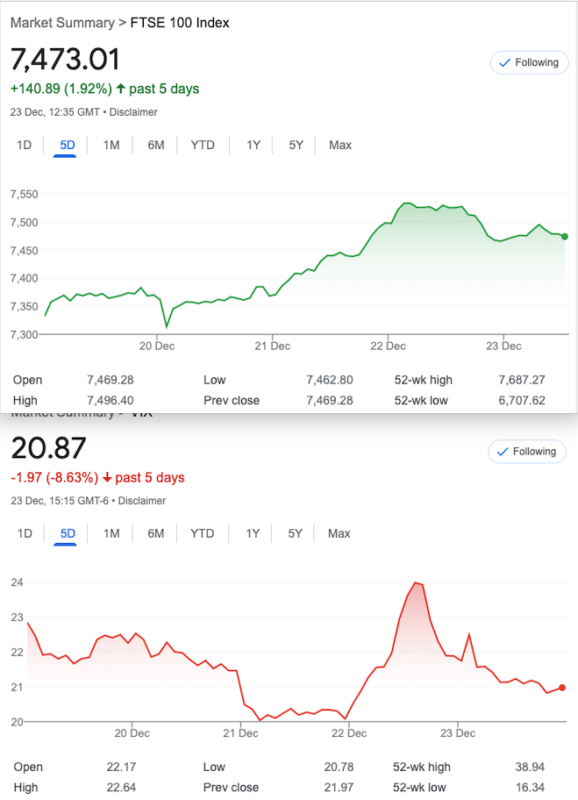Click the FTSE Low value 7,462.80

click(x=330, y=380)
